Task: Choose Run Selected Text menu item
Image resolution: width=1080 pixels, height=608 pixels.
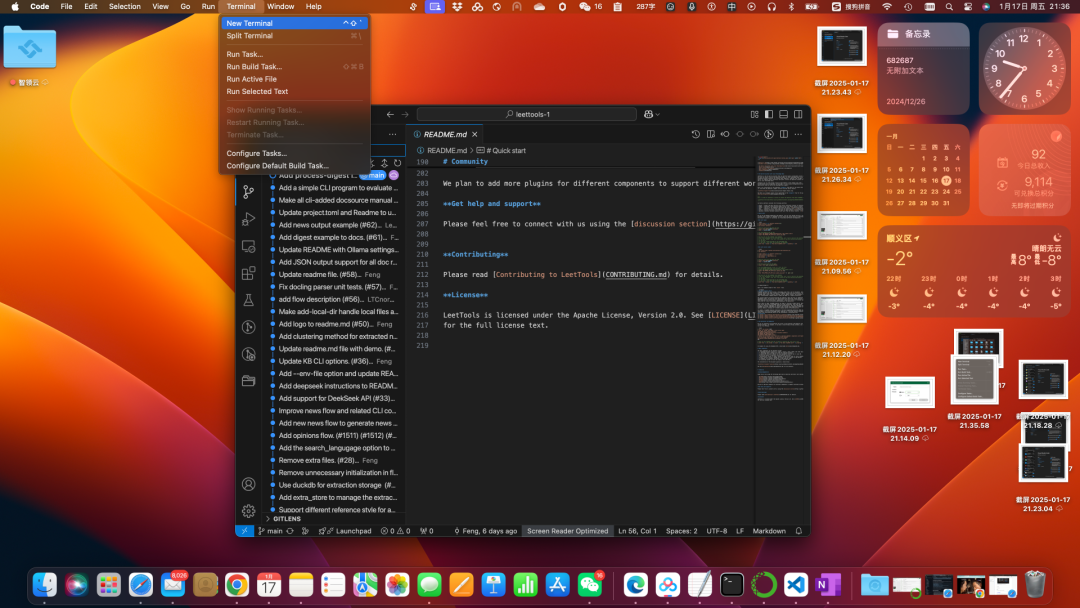Action: click(x=294, y=92)
